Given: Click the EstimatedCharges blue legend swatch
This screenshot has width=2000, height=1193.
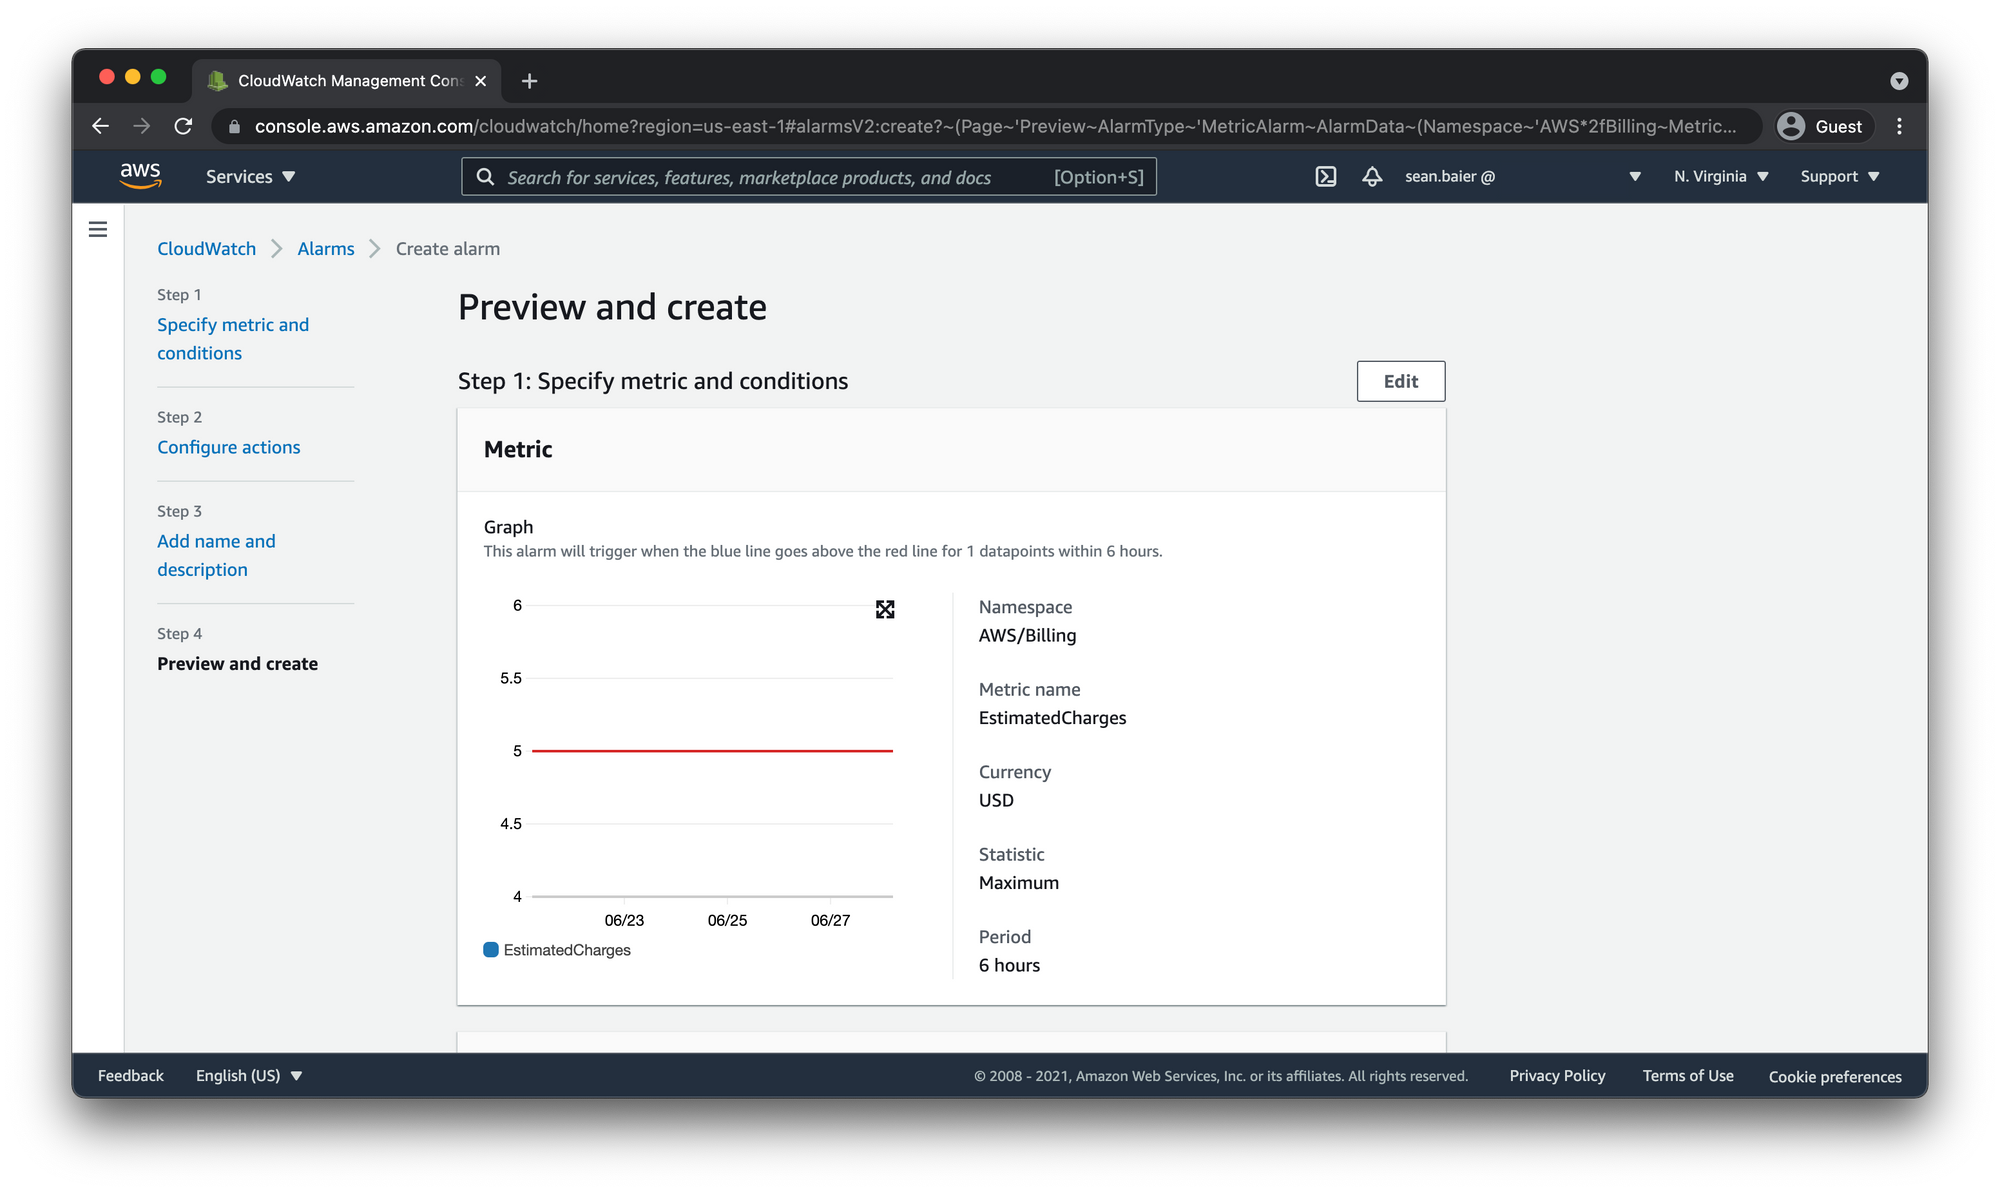Looking at the screenshot, I should [x=491, y=950].
